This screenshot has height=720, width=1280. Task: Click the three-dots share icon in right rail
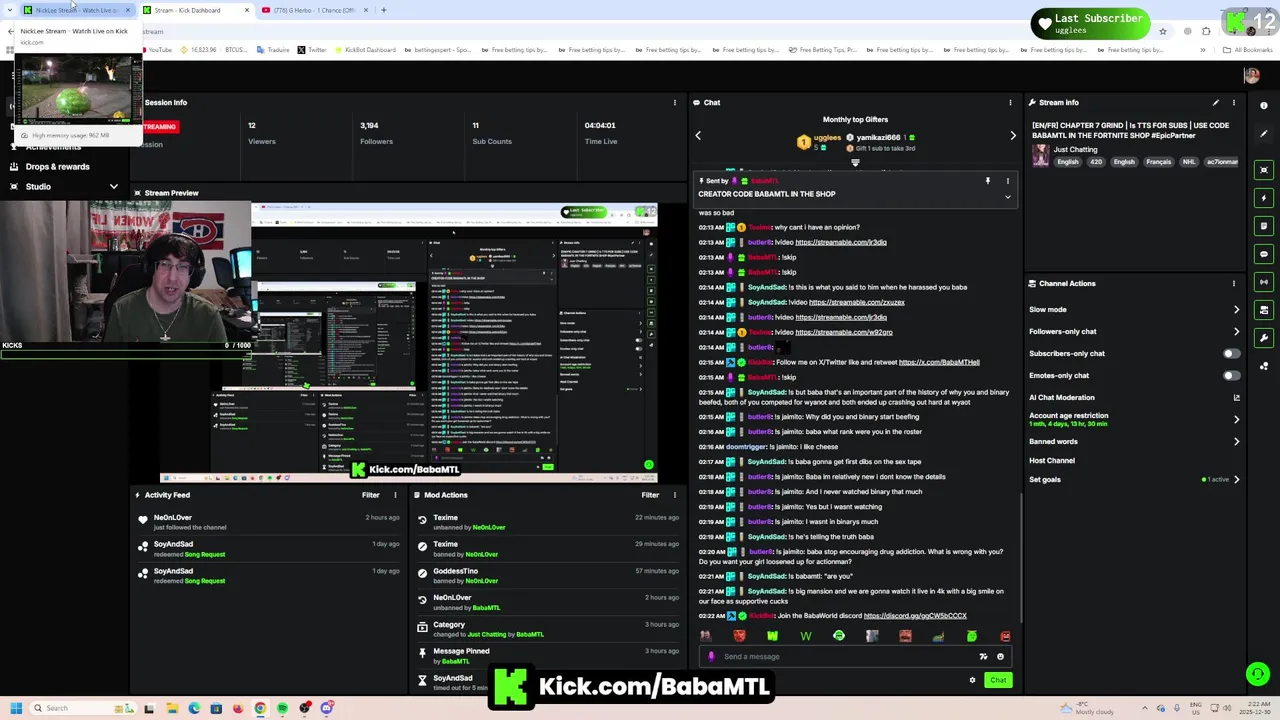tap(1264, 366)
